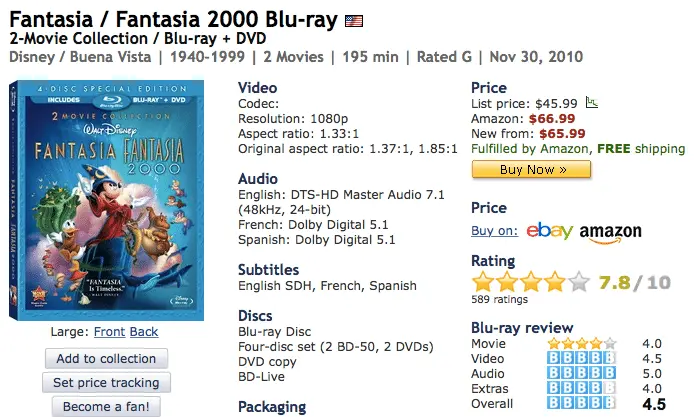The image size is (695, 417).
Task: Click the eBay logo
Action: pyautogui.click(x=549, y=231)
